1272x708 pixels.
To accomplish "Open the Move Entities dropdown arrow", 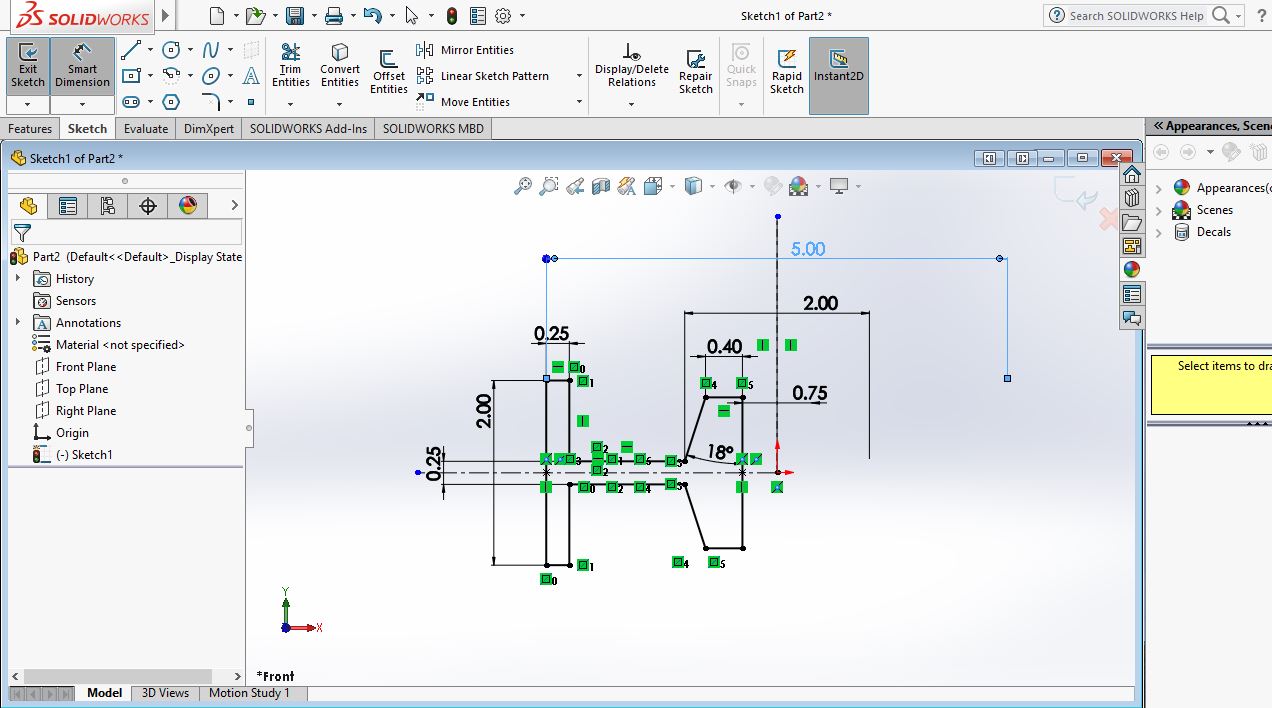I will [x=579, y=102].
